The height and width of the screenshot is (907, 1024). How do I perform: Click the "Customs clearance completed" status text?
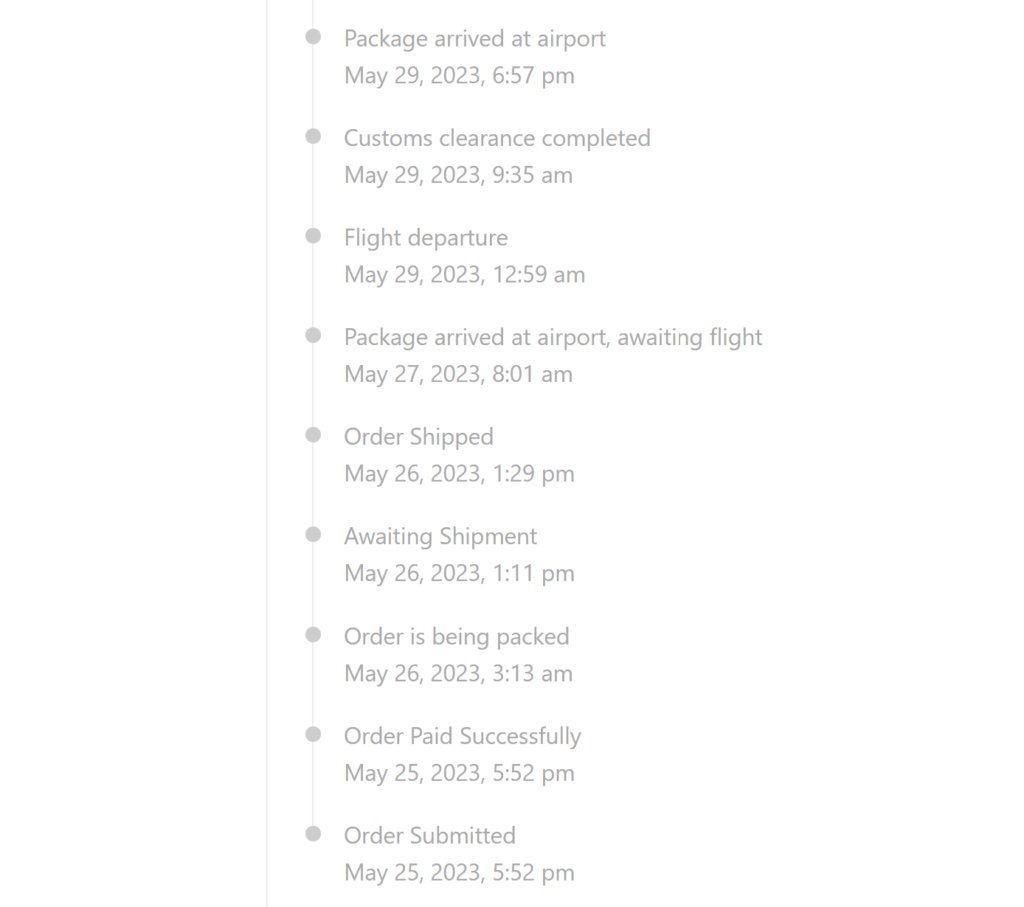497,138
